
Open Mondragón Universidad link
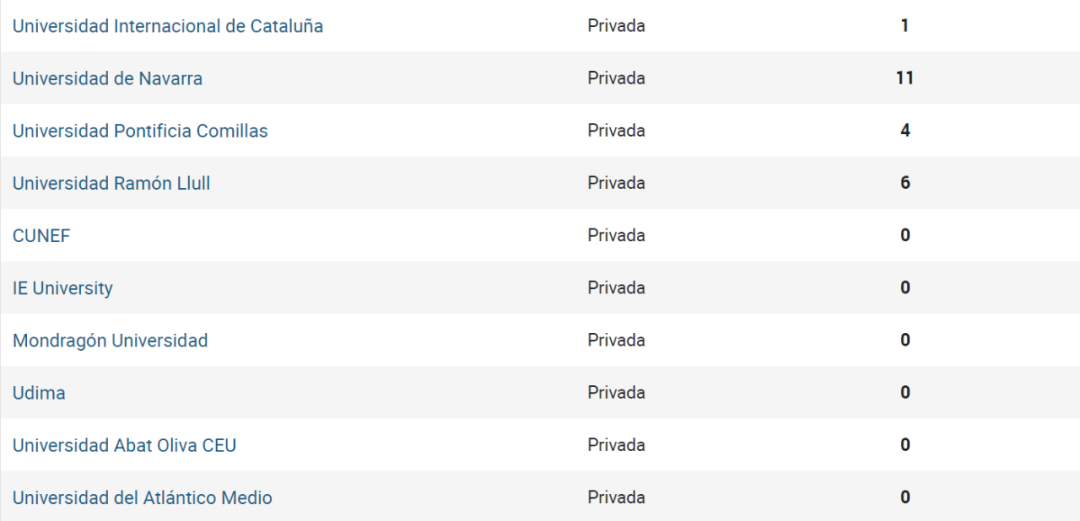click(x=110, y=340)
